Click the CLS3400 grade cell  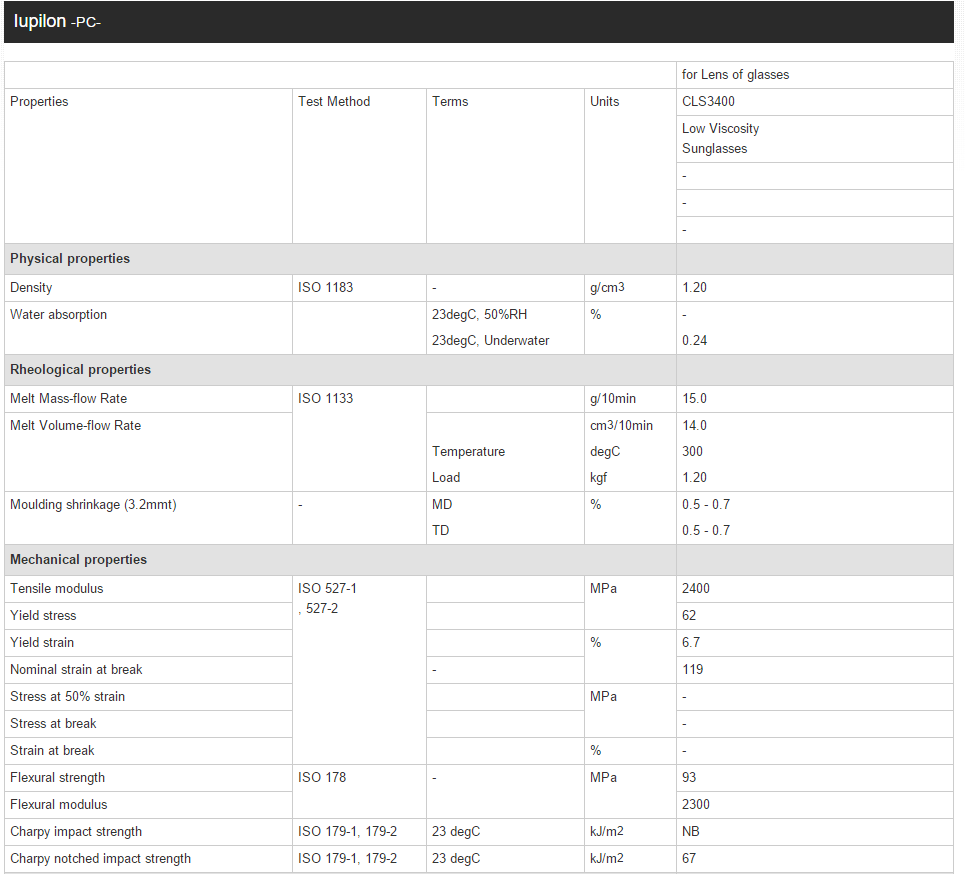coord(815,102)
